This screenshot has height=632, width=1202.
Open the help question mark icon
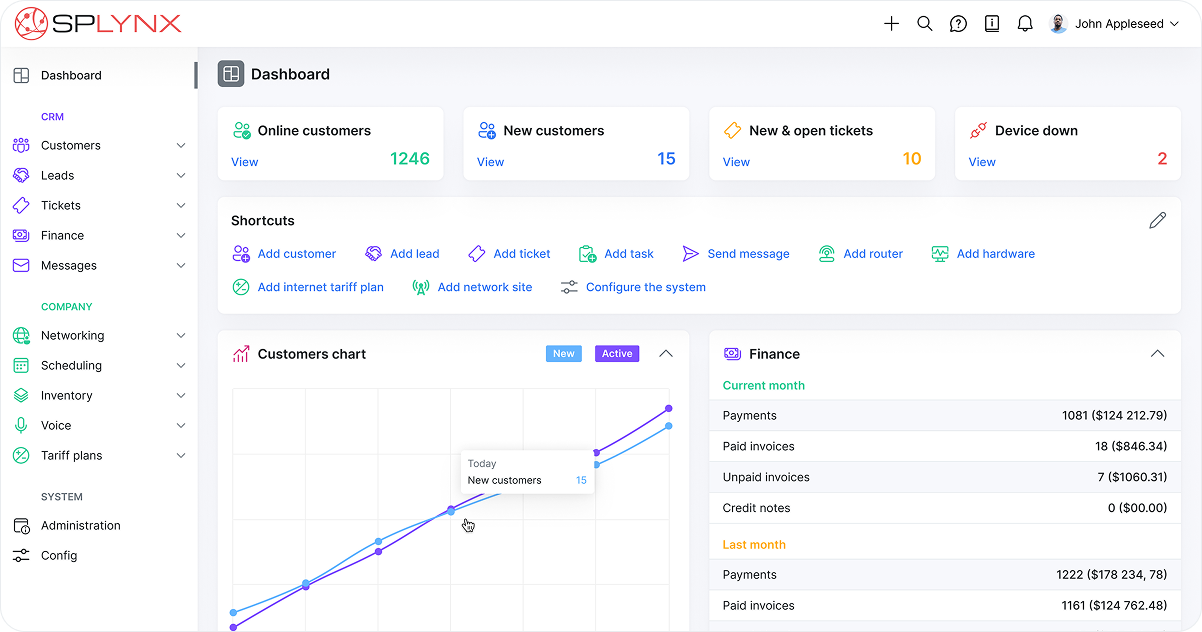958,24
